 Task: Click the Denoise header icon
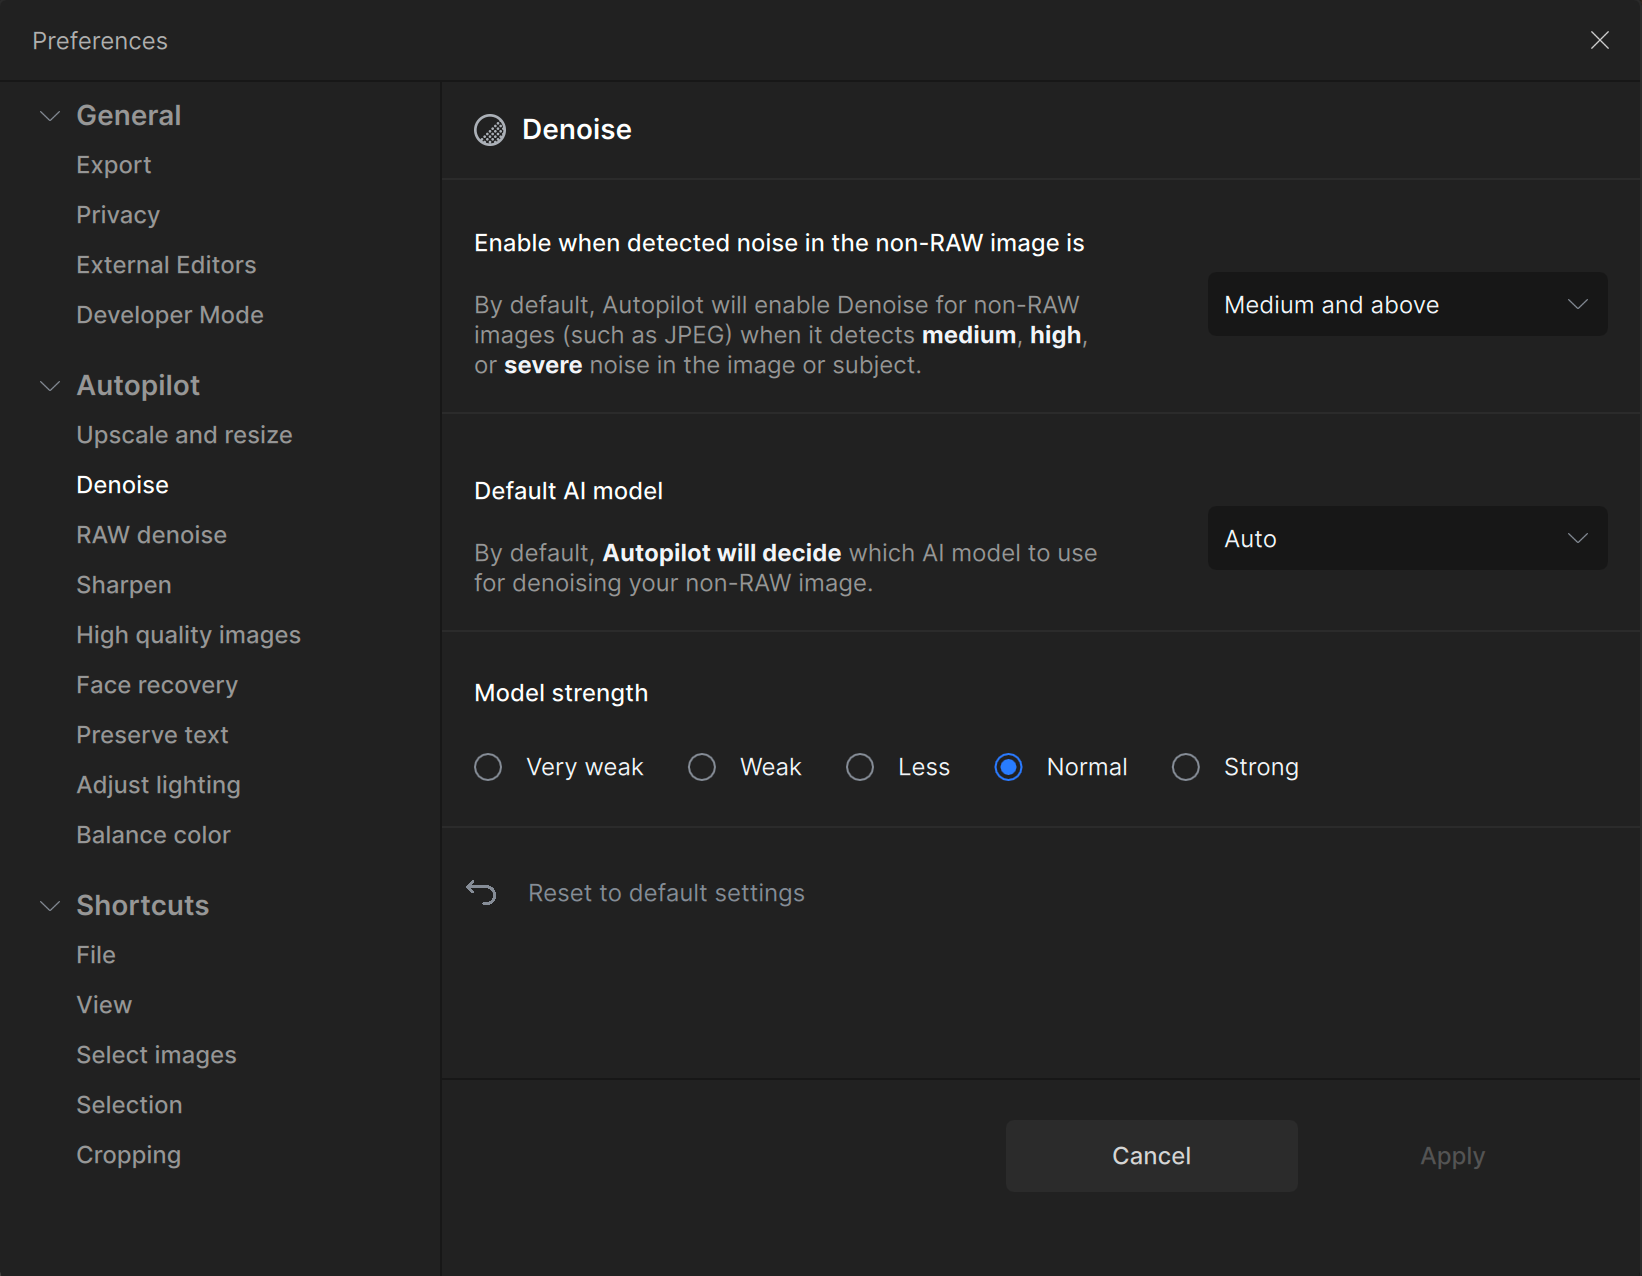click(x=490, y=130)
